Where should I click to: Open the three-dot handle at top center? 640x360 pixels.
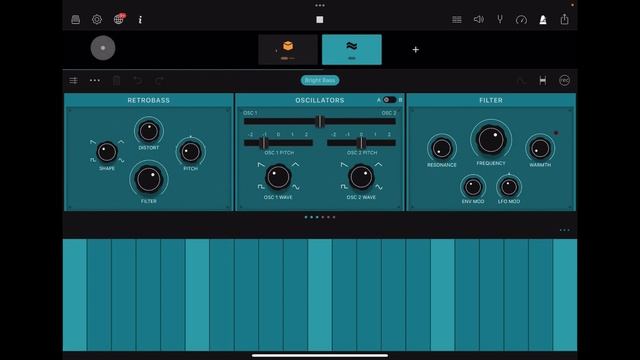[320, 5]
